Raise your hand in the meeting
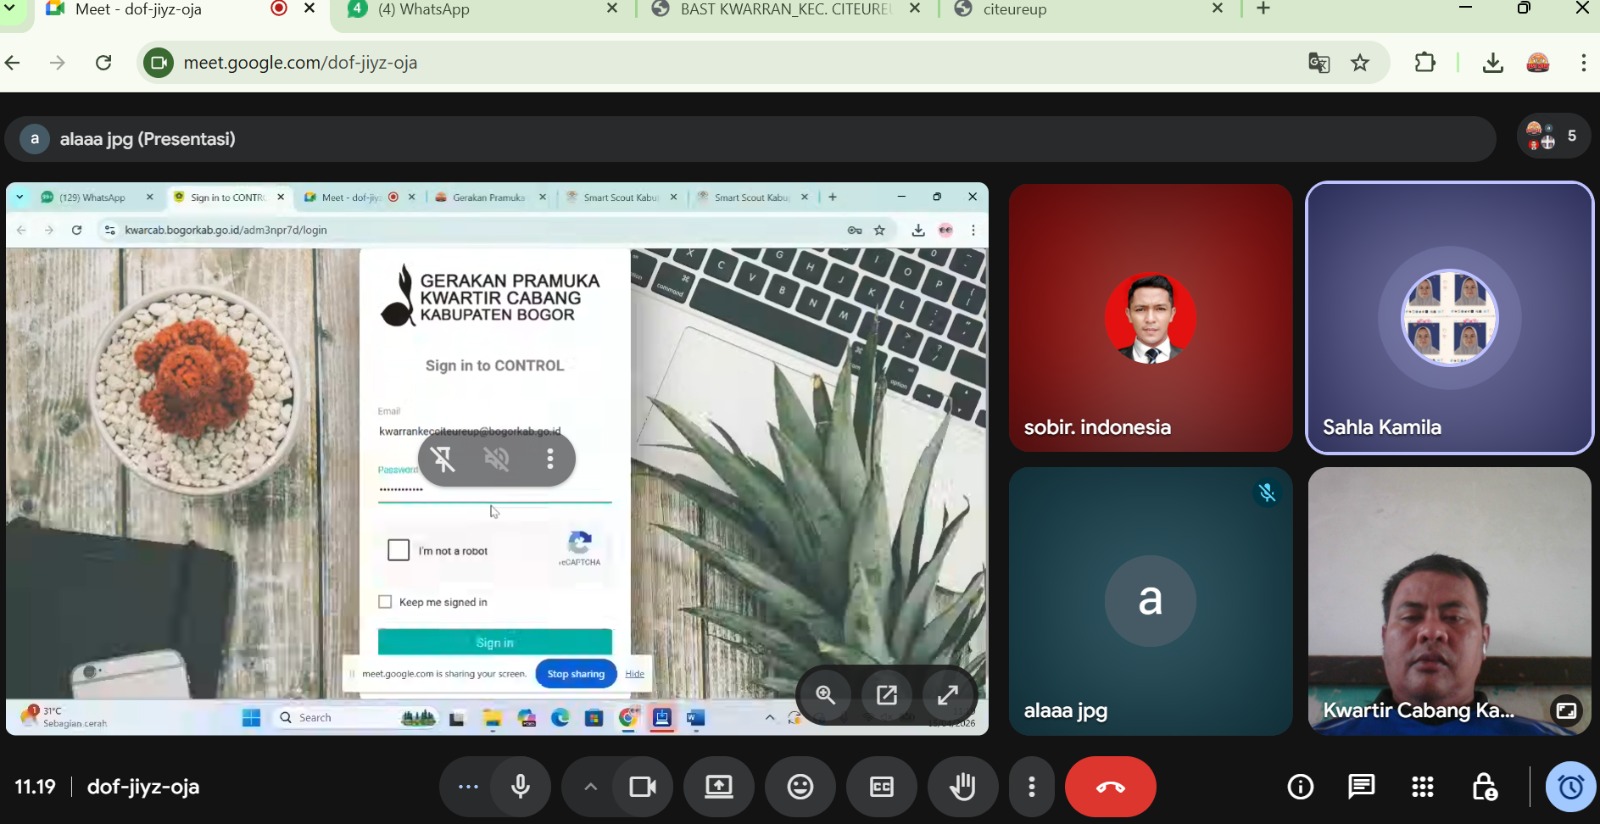 [962, 787]
